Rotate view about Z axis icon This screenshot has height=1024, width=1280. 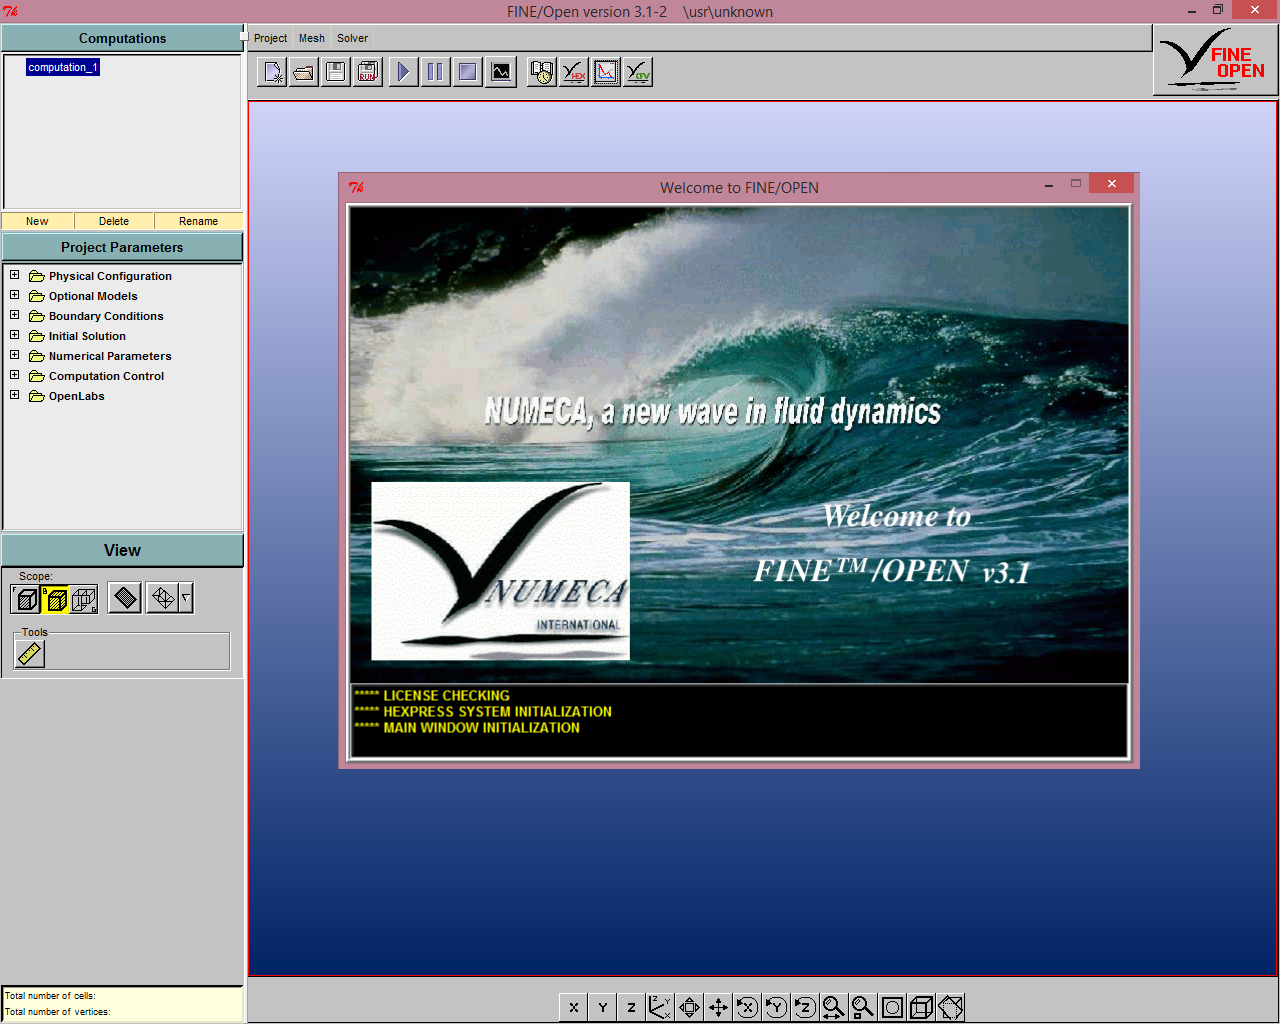click(806, 1007)
